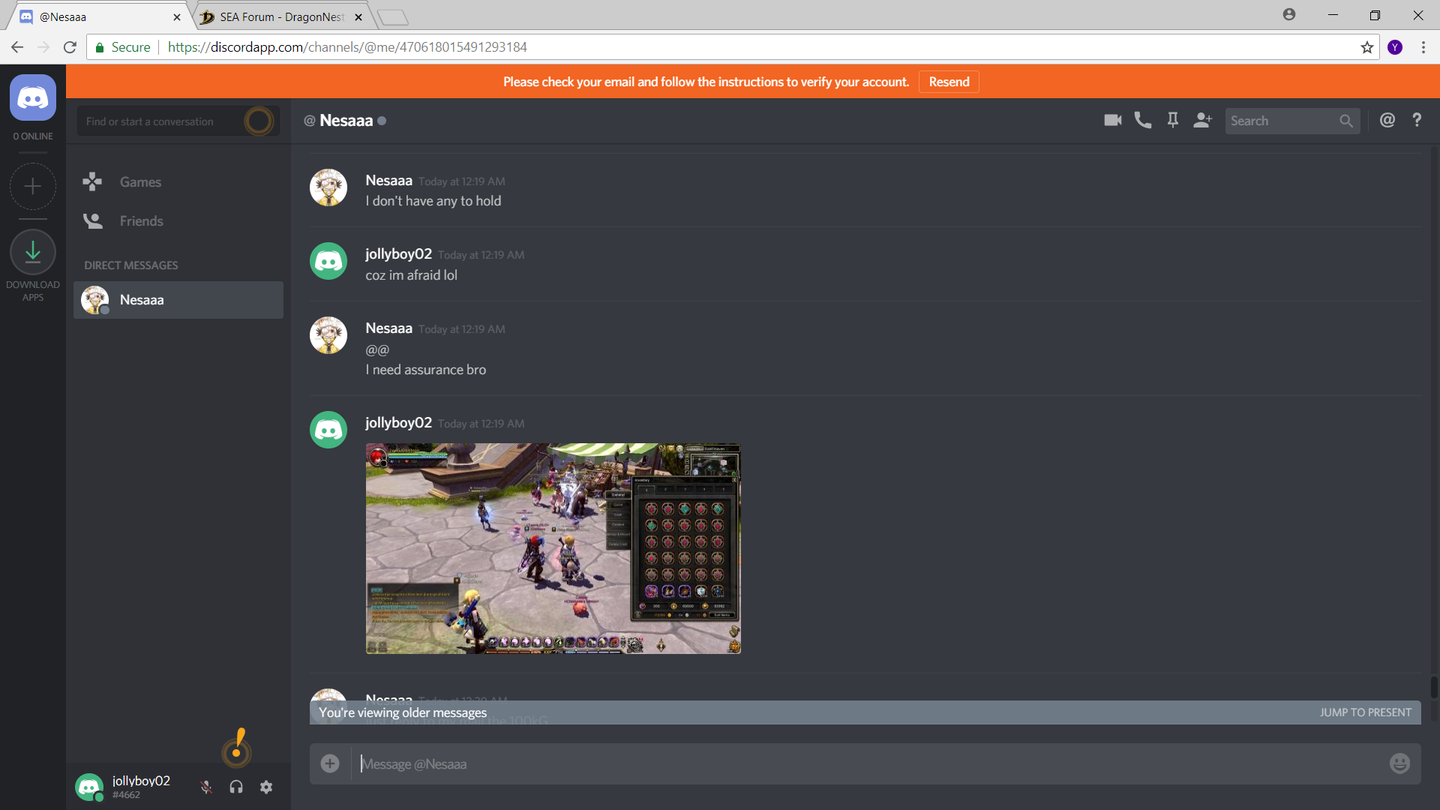The width and height of the screenshot is (1440, 810).
Task: Start a voice call with Nesaaa
Action: 1143,120
